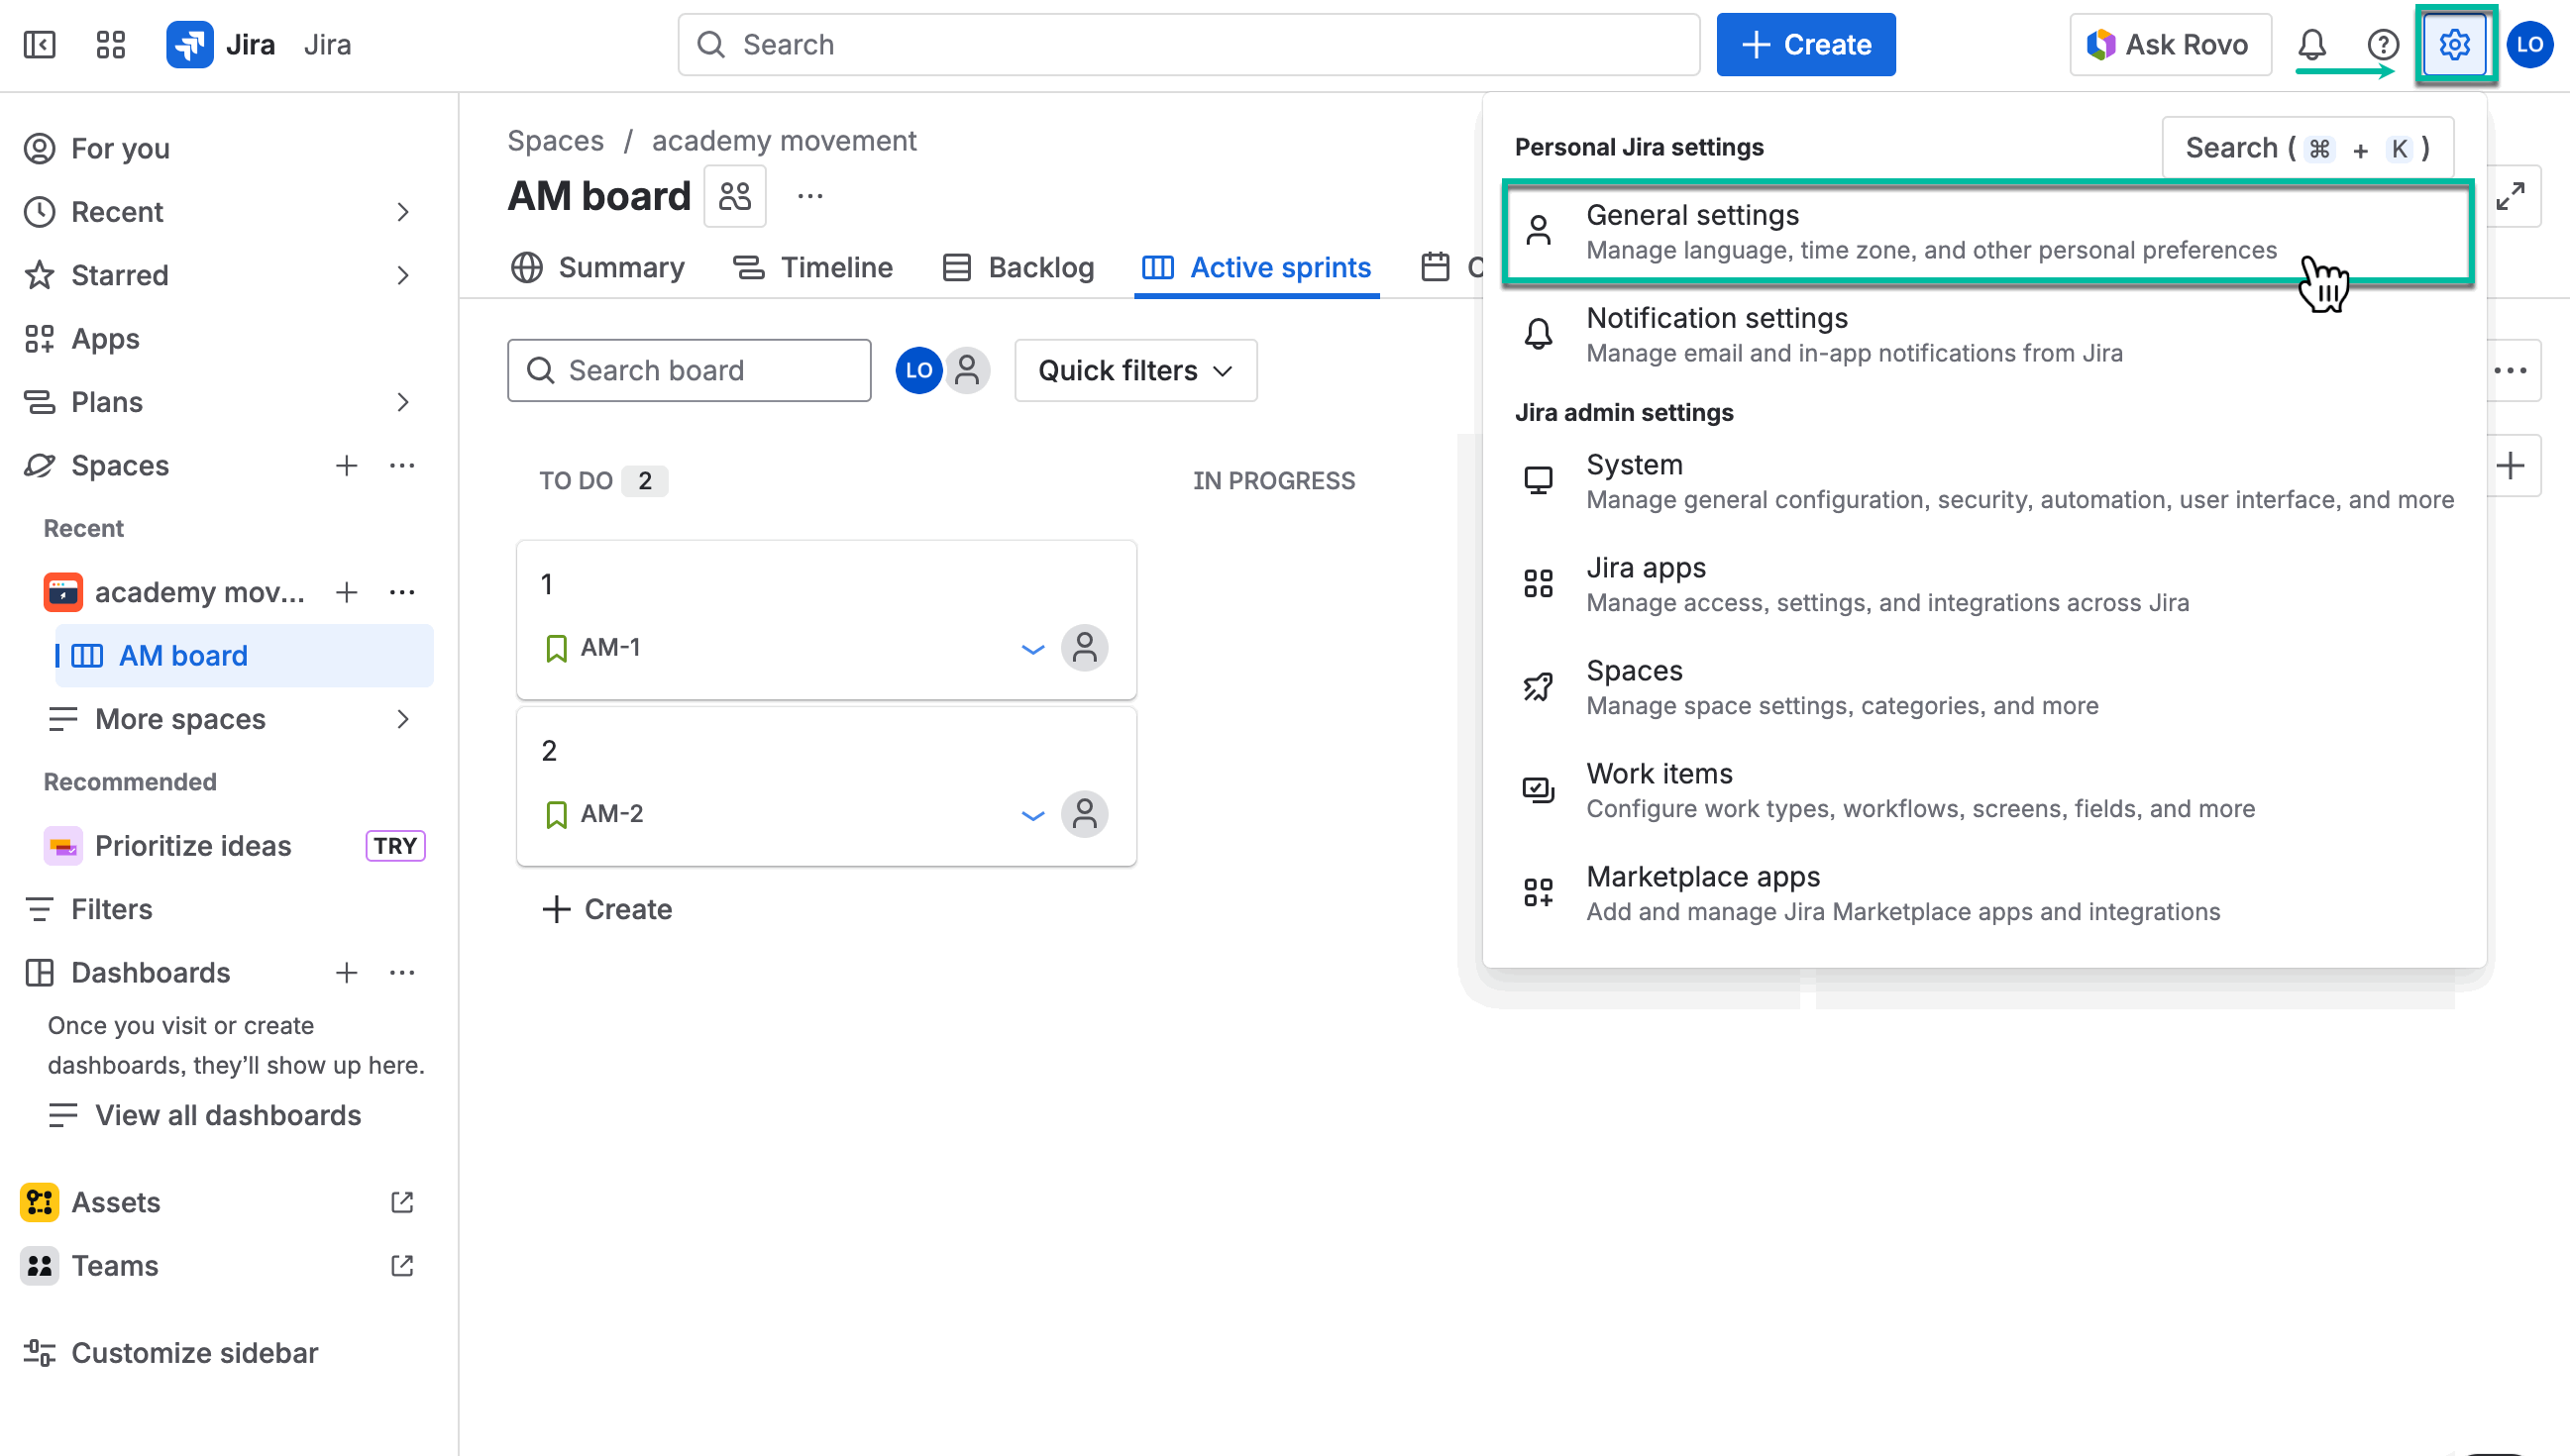Filter board by unassigned avatar
Image resolution: width=2570 pixels, height=1456 pixels.
click(967, 371)
